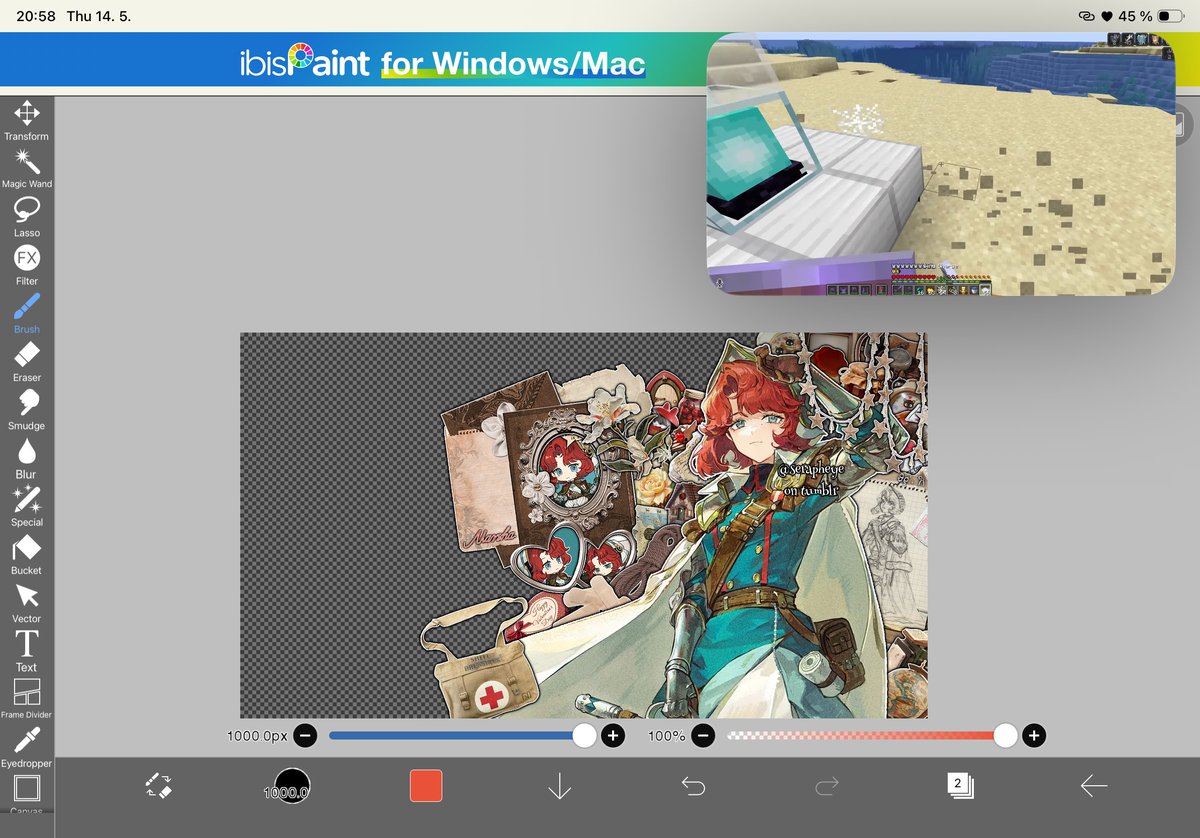This screenshot has width=1200, height=838.
Task: Decrease opacity with minus button
Action: click(704, 736)
